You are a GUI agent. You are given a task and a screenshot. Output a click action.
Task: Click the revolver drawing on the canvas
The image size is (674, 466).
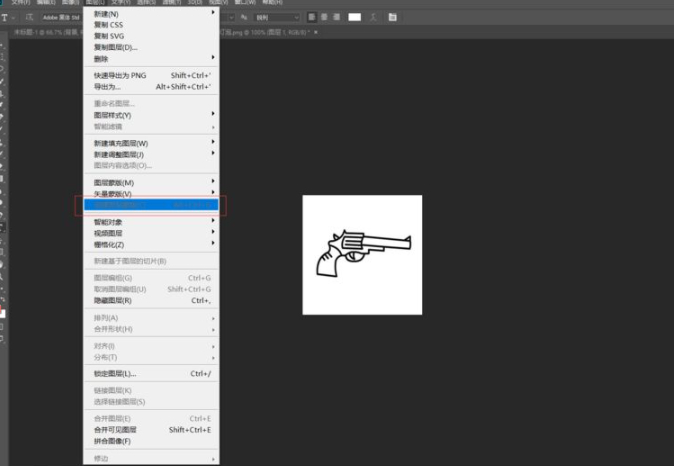(364, 254)
